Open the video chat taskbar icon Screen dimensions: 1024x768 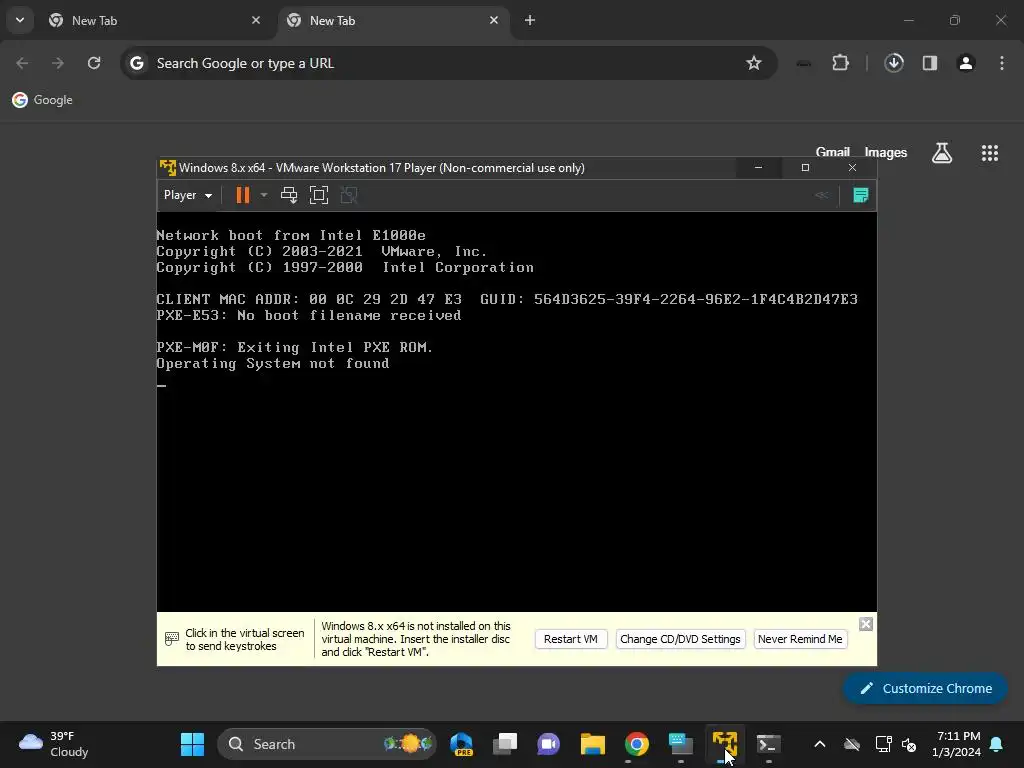coord(549,744)
